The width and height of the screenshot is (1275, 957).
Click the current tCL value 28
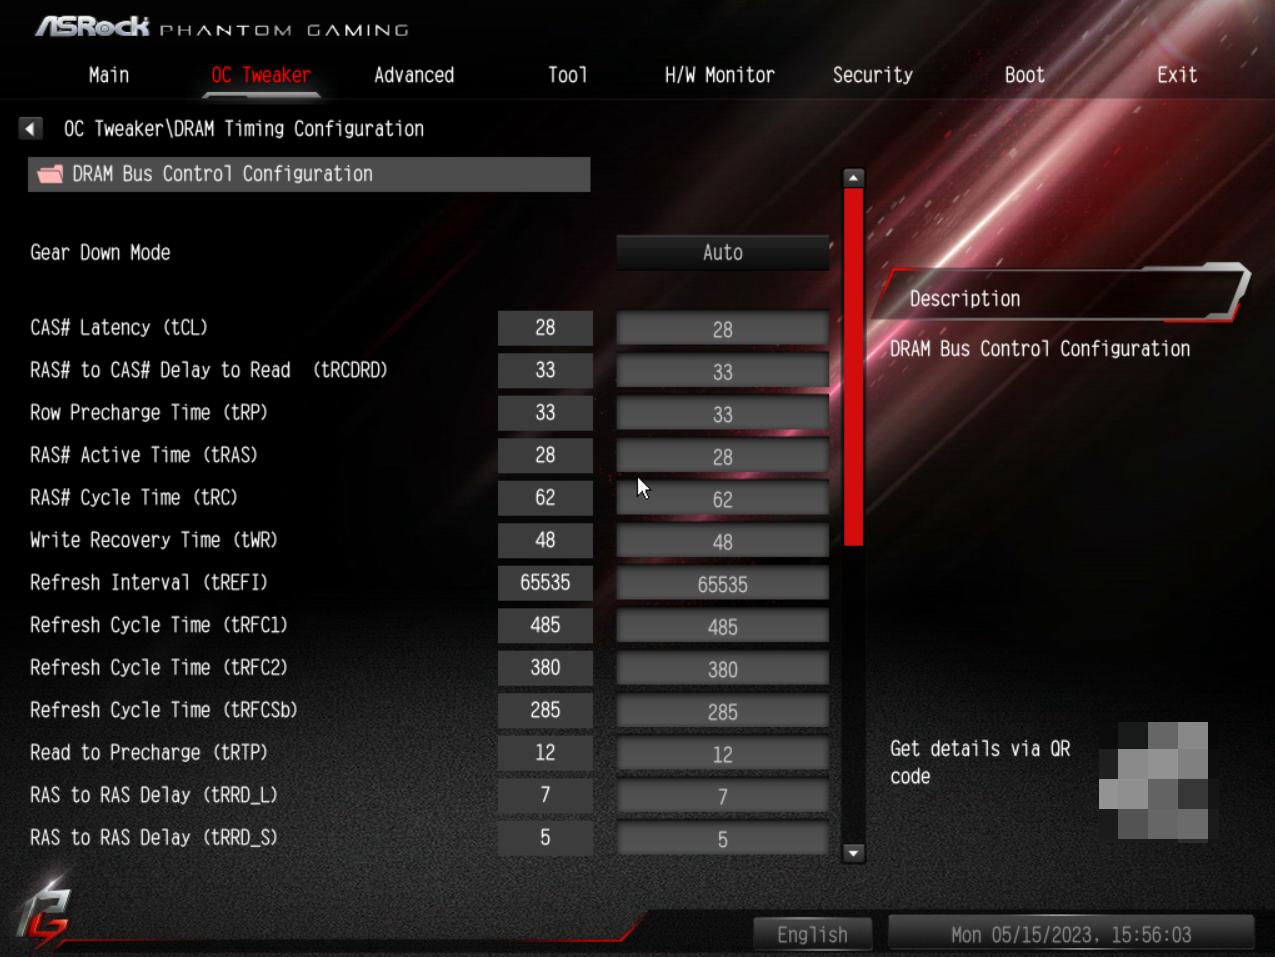[x=545, y=328]
